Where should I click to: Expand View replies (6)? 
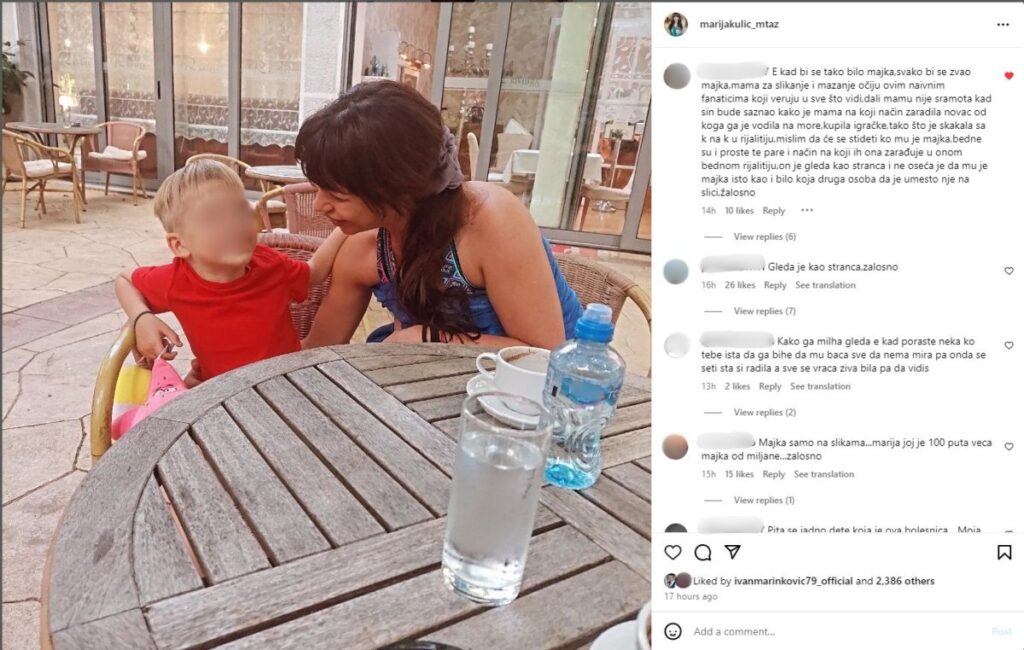pos(764,236)
